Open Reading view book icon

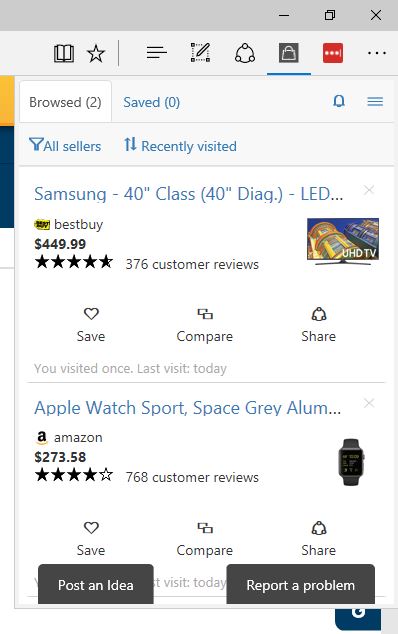click(64, 53)
